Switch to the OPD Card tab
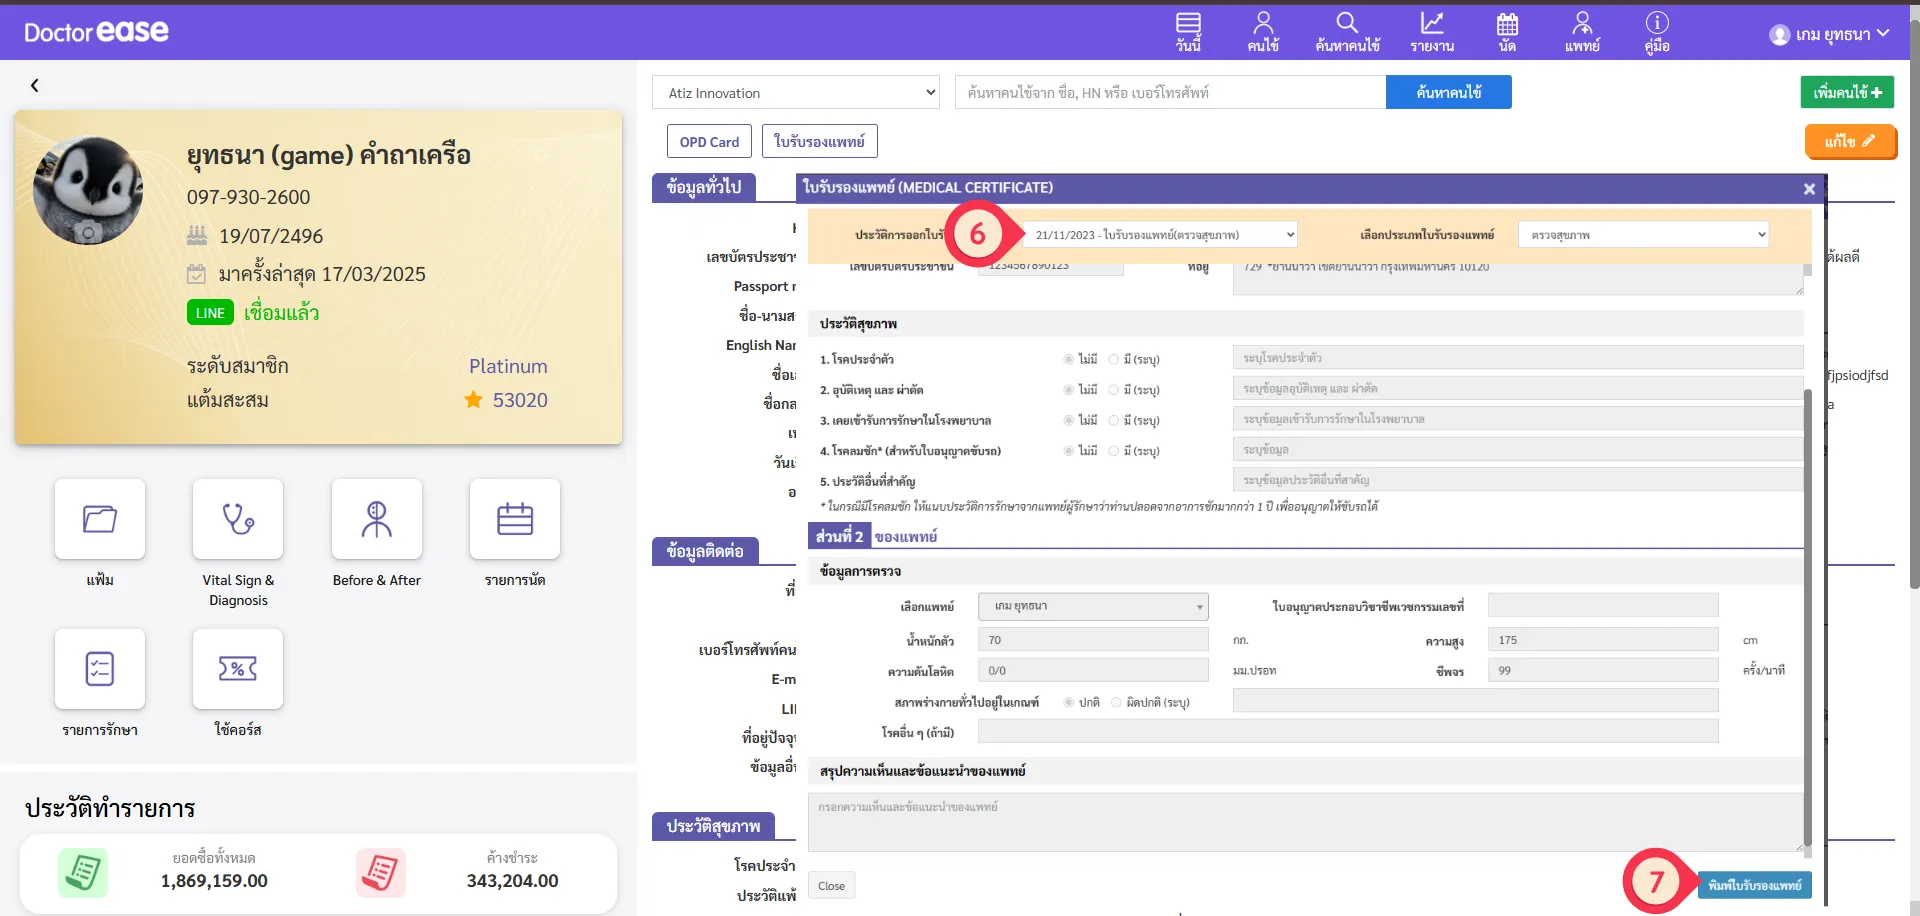Screen dimensions: 1920x916 tap(709, 142)
